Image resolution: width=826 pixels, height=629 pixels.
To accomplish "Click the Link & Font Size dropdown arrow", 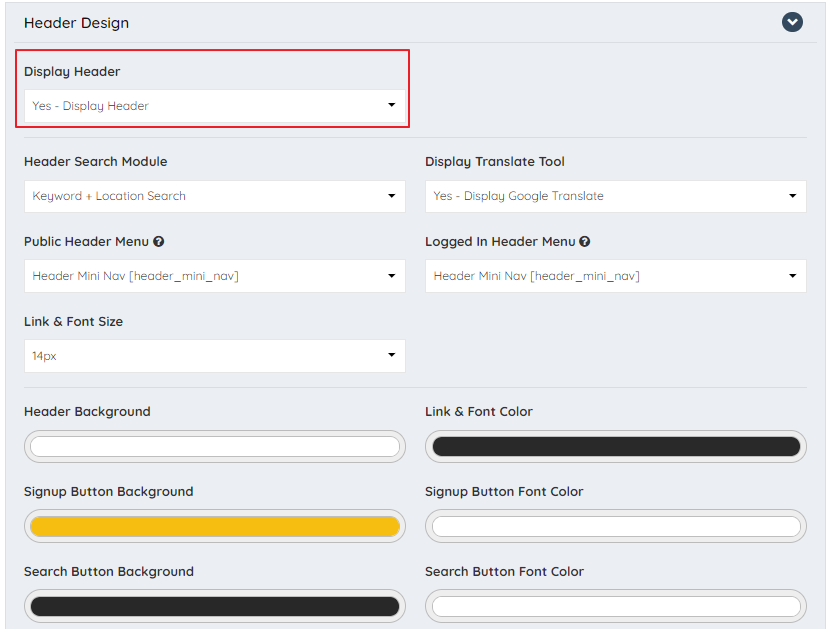I will click(x=391, y=356).
